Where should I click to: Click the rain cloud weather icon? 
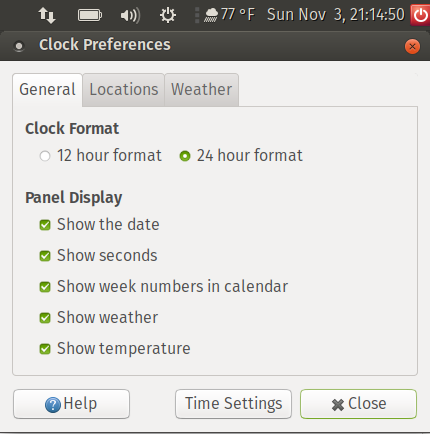(x=211, y=15)
